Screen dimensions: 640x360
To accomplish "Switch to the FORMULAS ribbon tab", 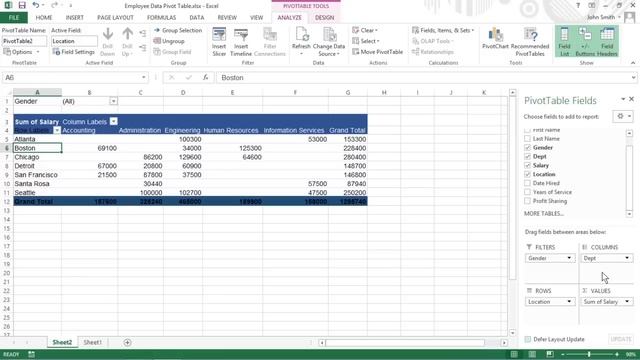I will (161, 18).
